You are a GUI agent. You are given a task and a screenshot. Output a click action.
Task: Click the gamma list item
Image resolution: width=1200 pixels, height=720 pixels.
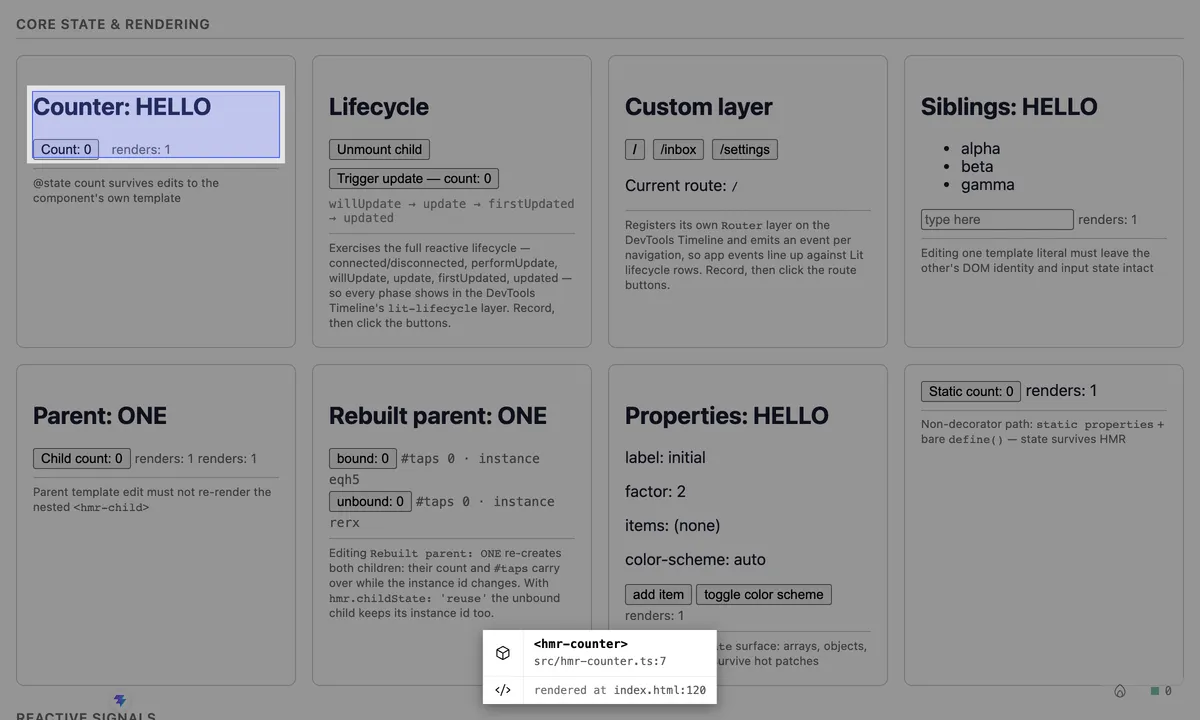tap(988, 184)
